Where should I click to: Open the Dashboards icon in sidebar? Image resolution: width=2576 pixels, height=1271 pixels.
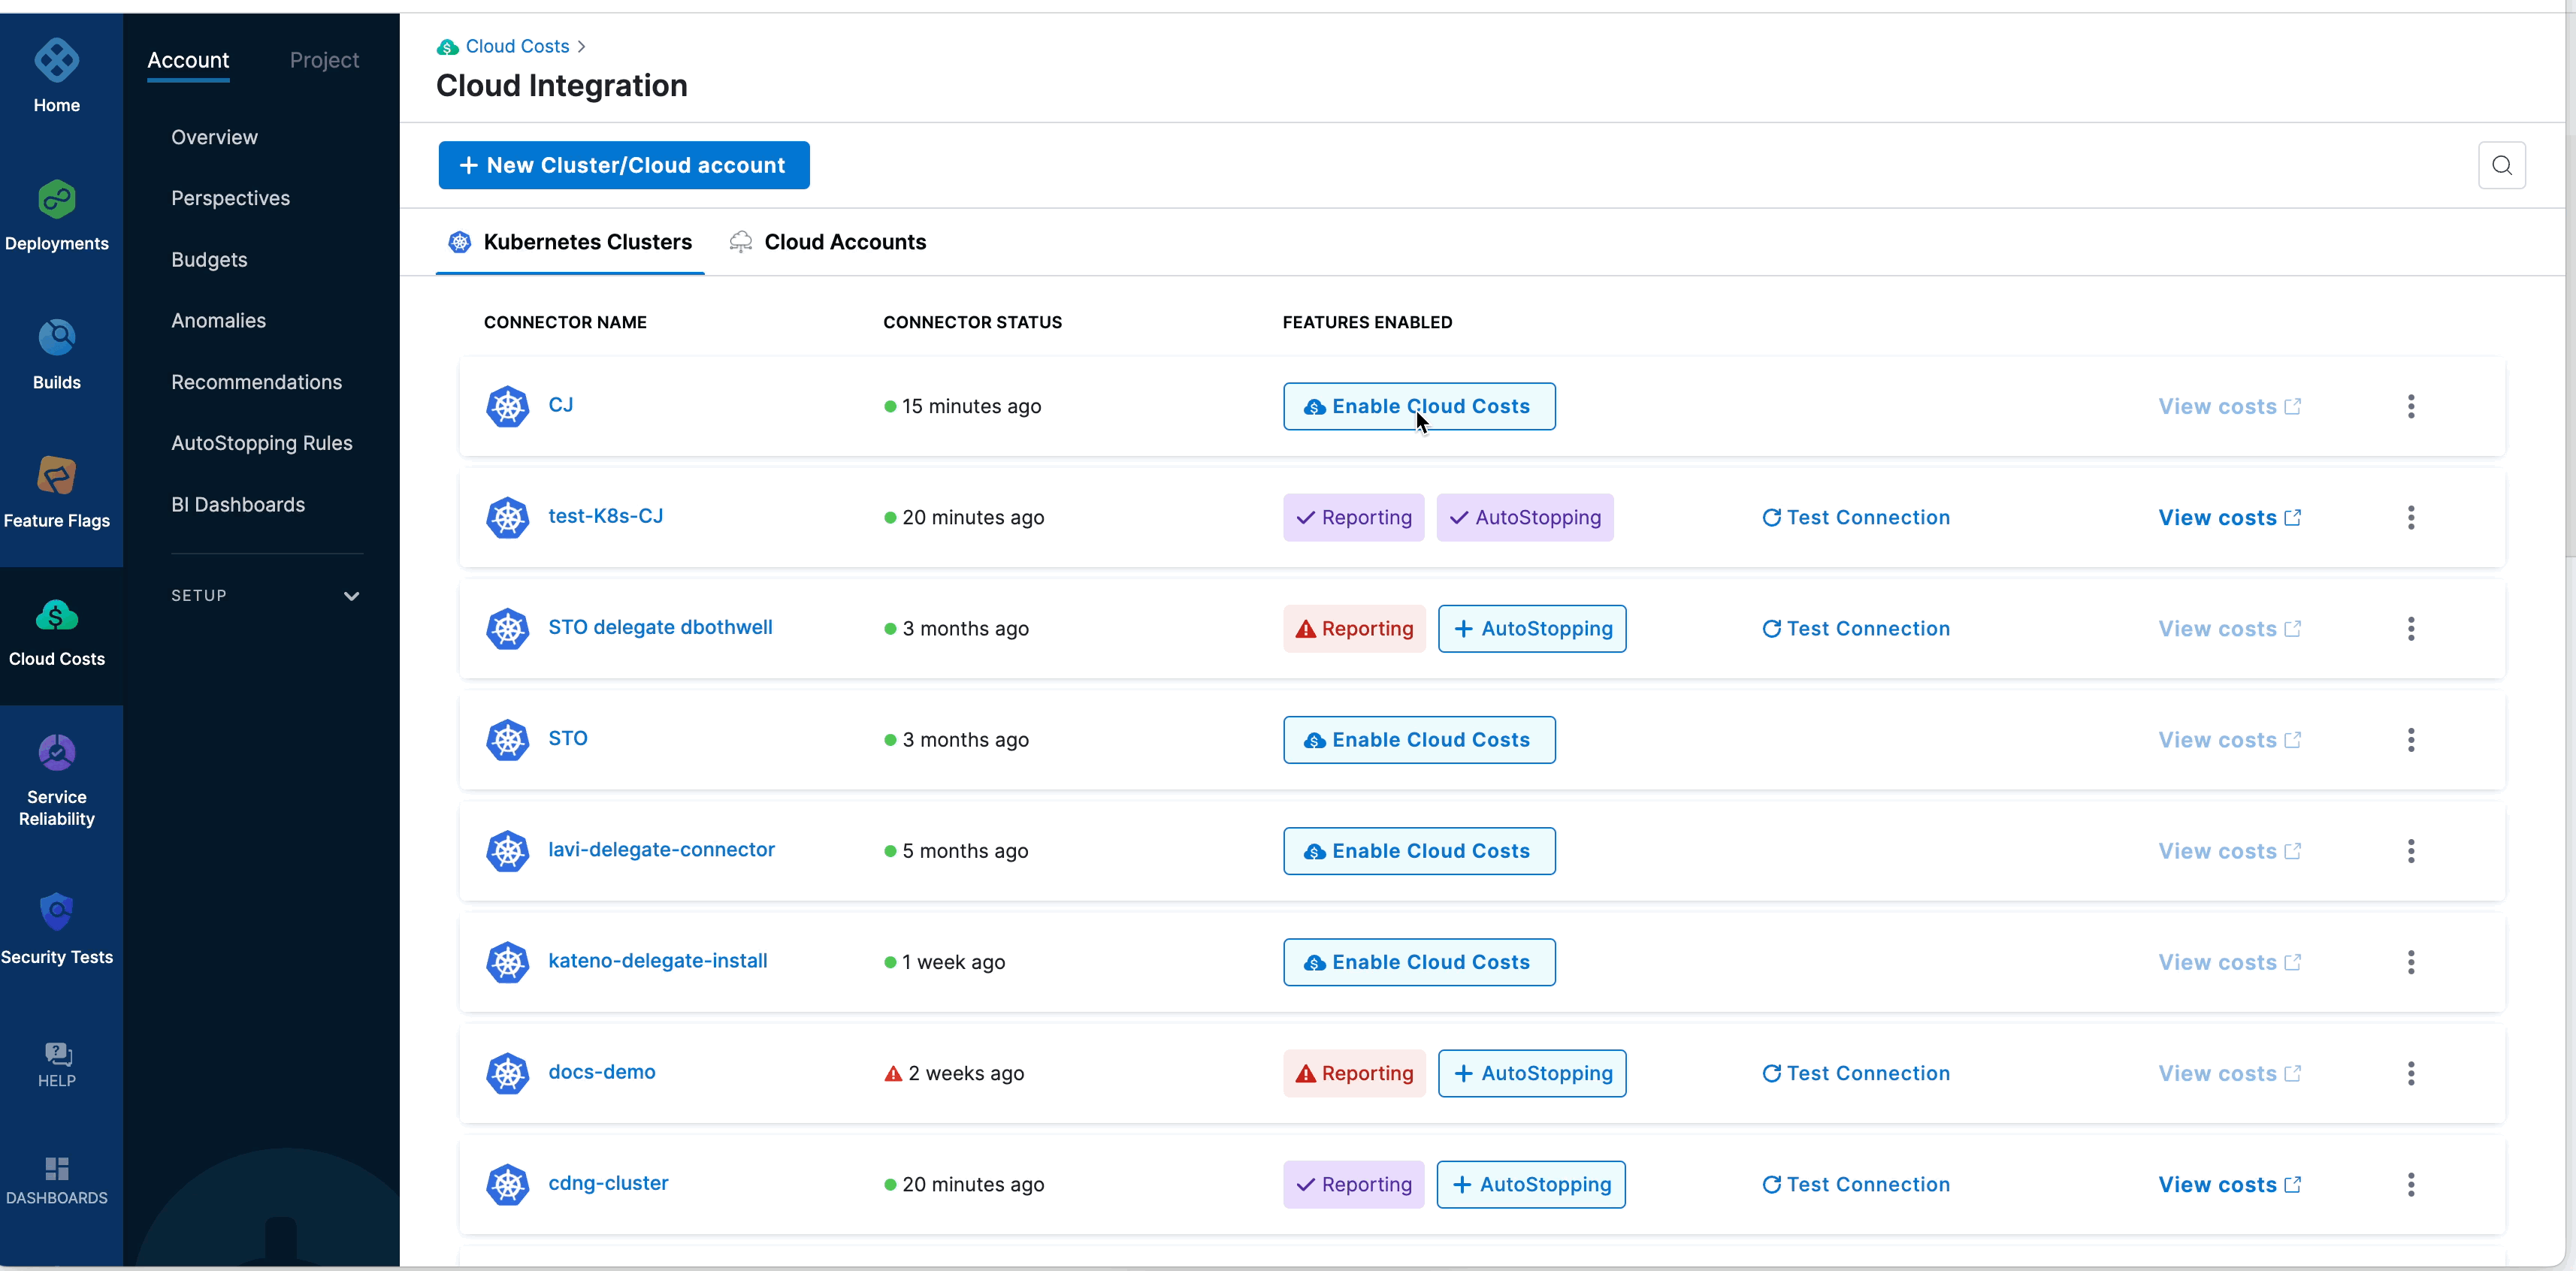[57, 1169]
